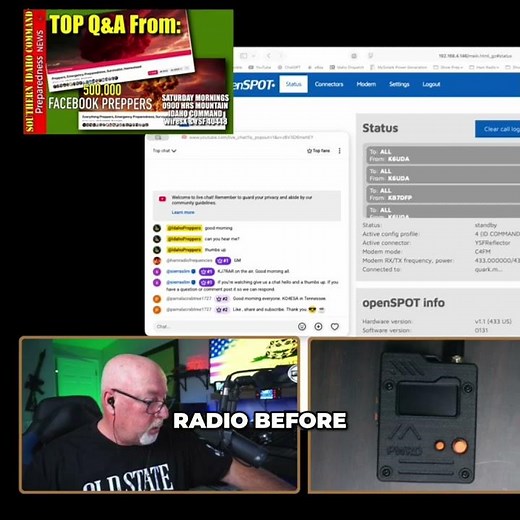Click the Clear call log button
520x520 pixels.
(x=498, y=129)
